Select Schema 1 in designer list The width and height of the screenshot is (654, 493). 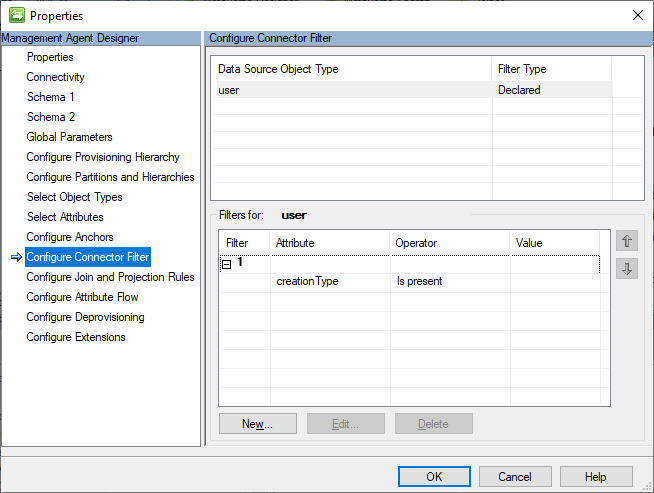coord(50,97)
